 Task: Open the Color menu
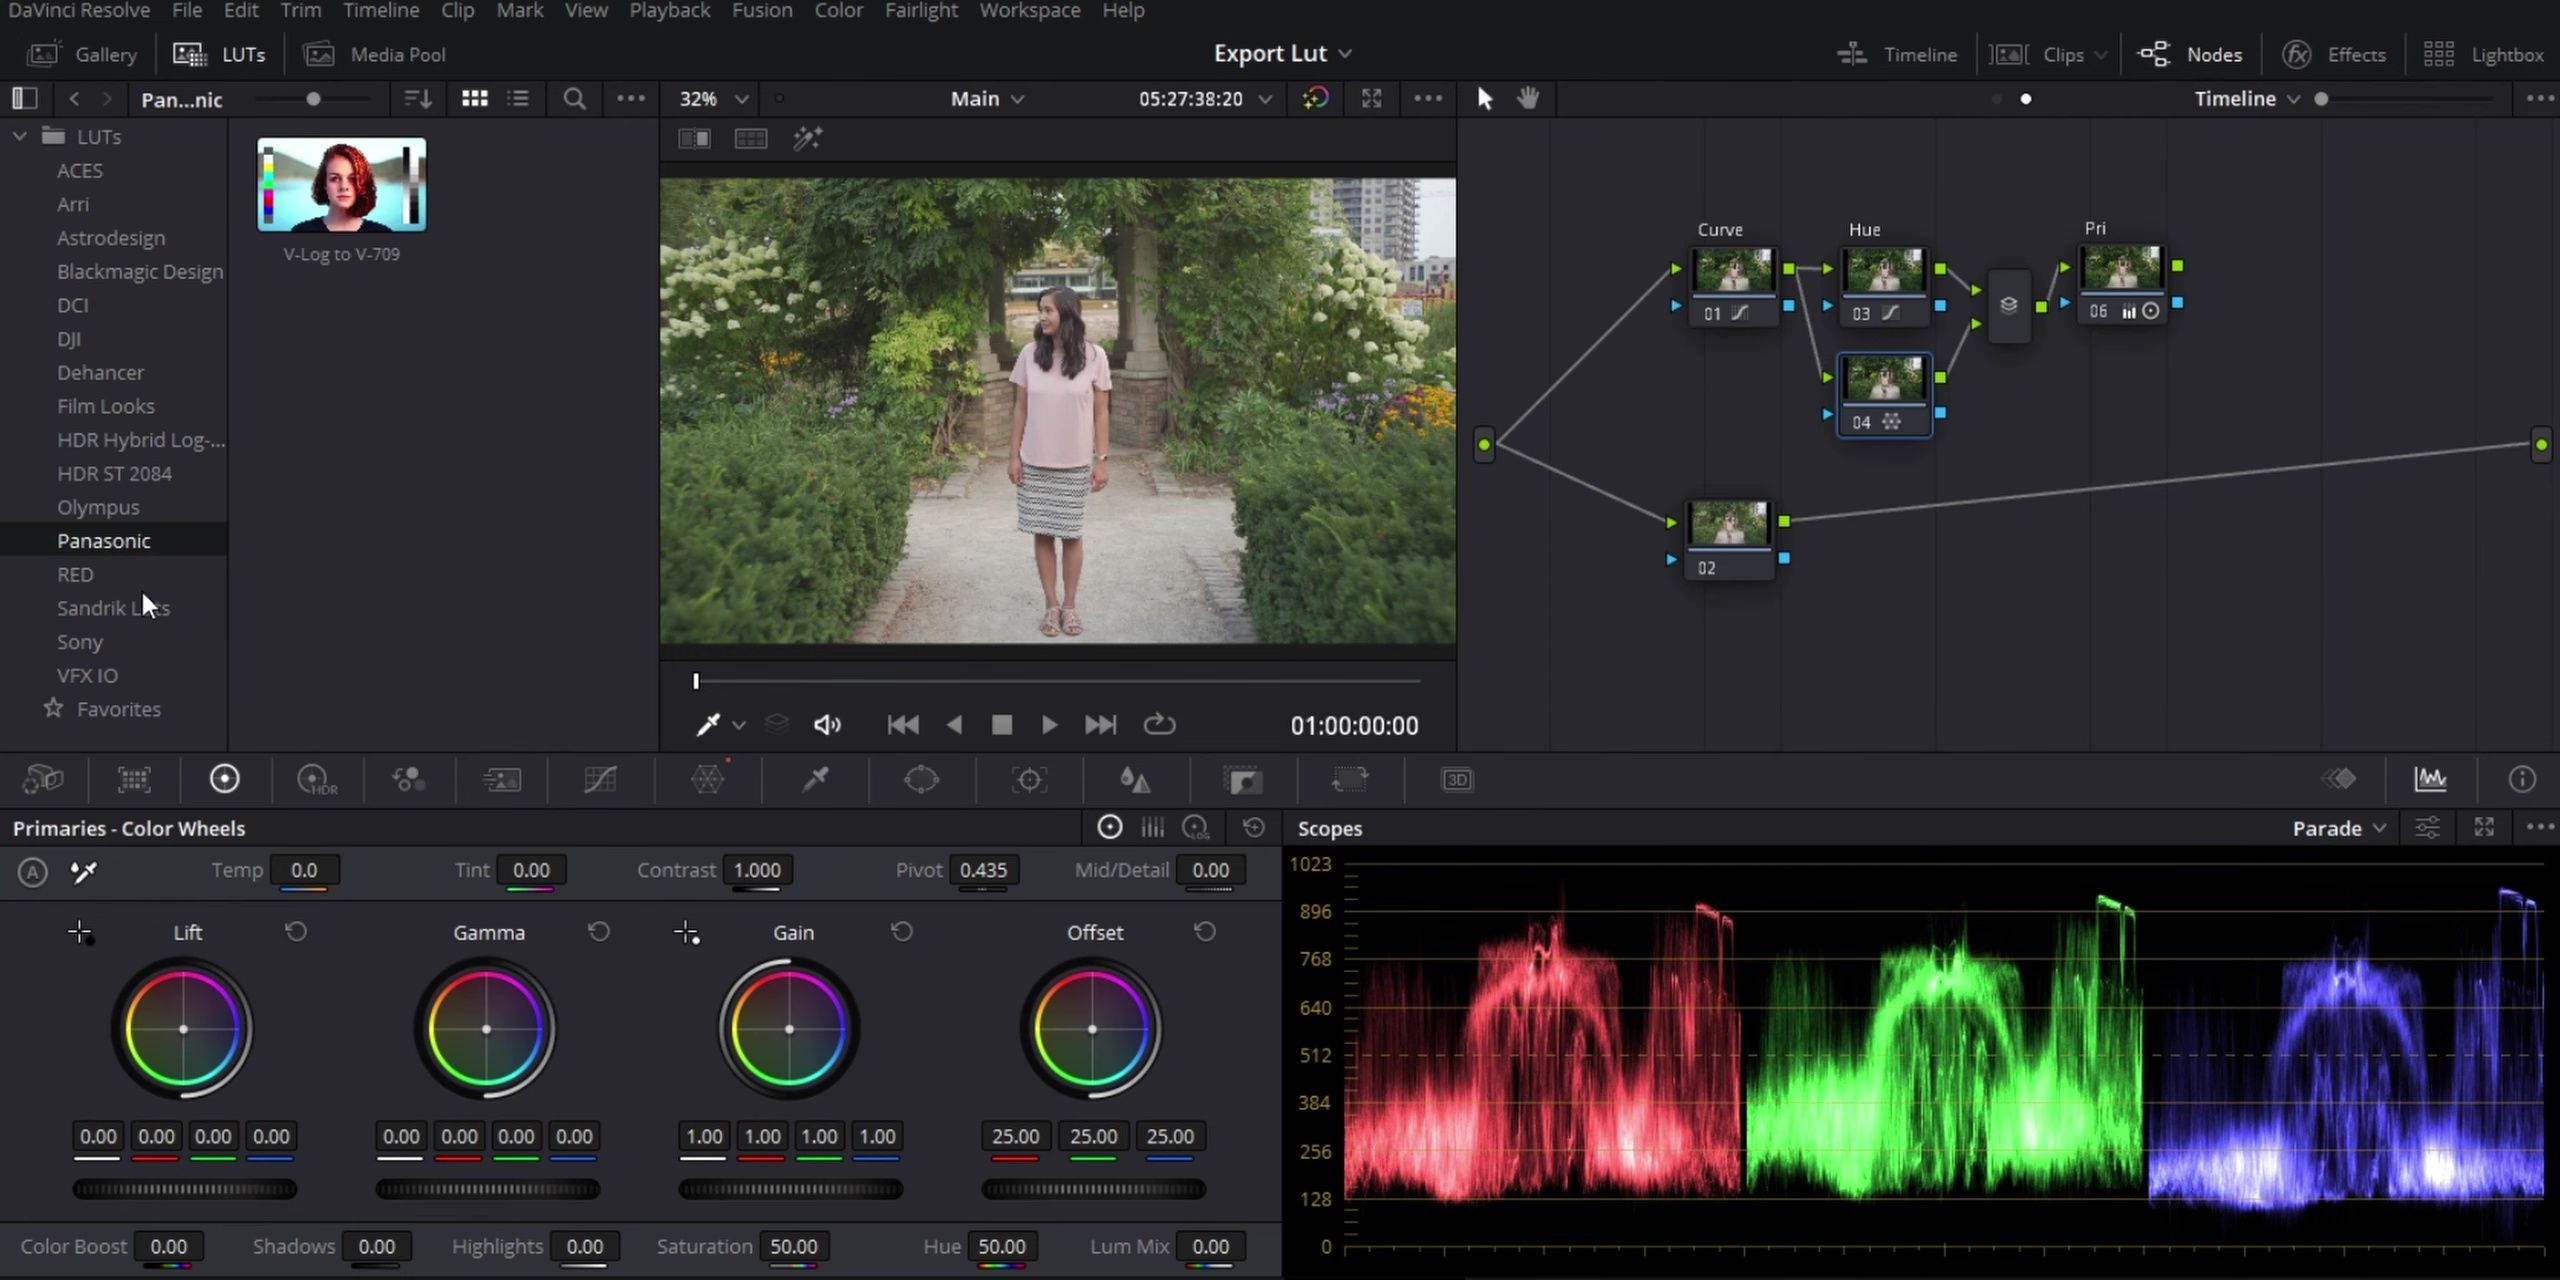[838, 10]
